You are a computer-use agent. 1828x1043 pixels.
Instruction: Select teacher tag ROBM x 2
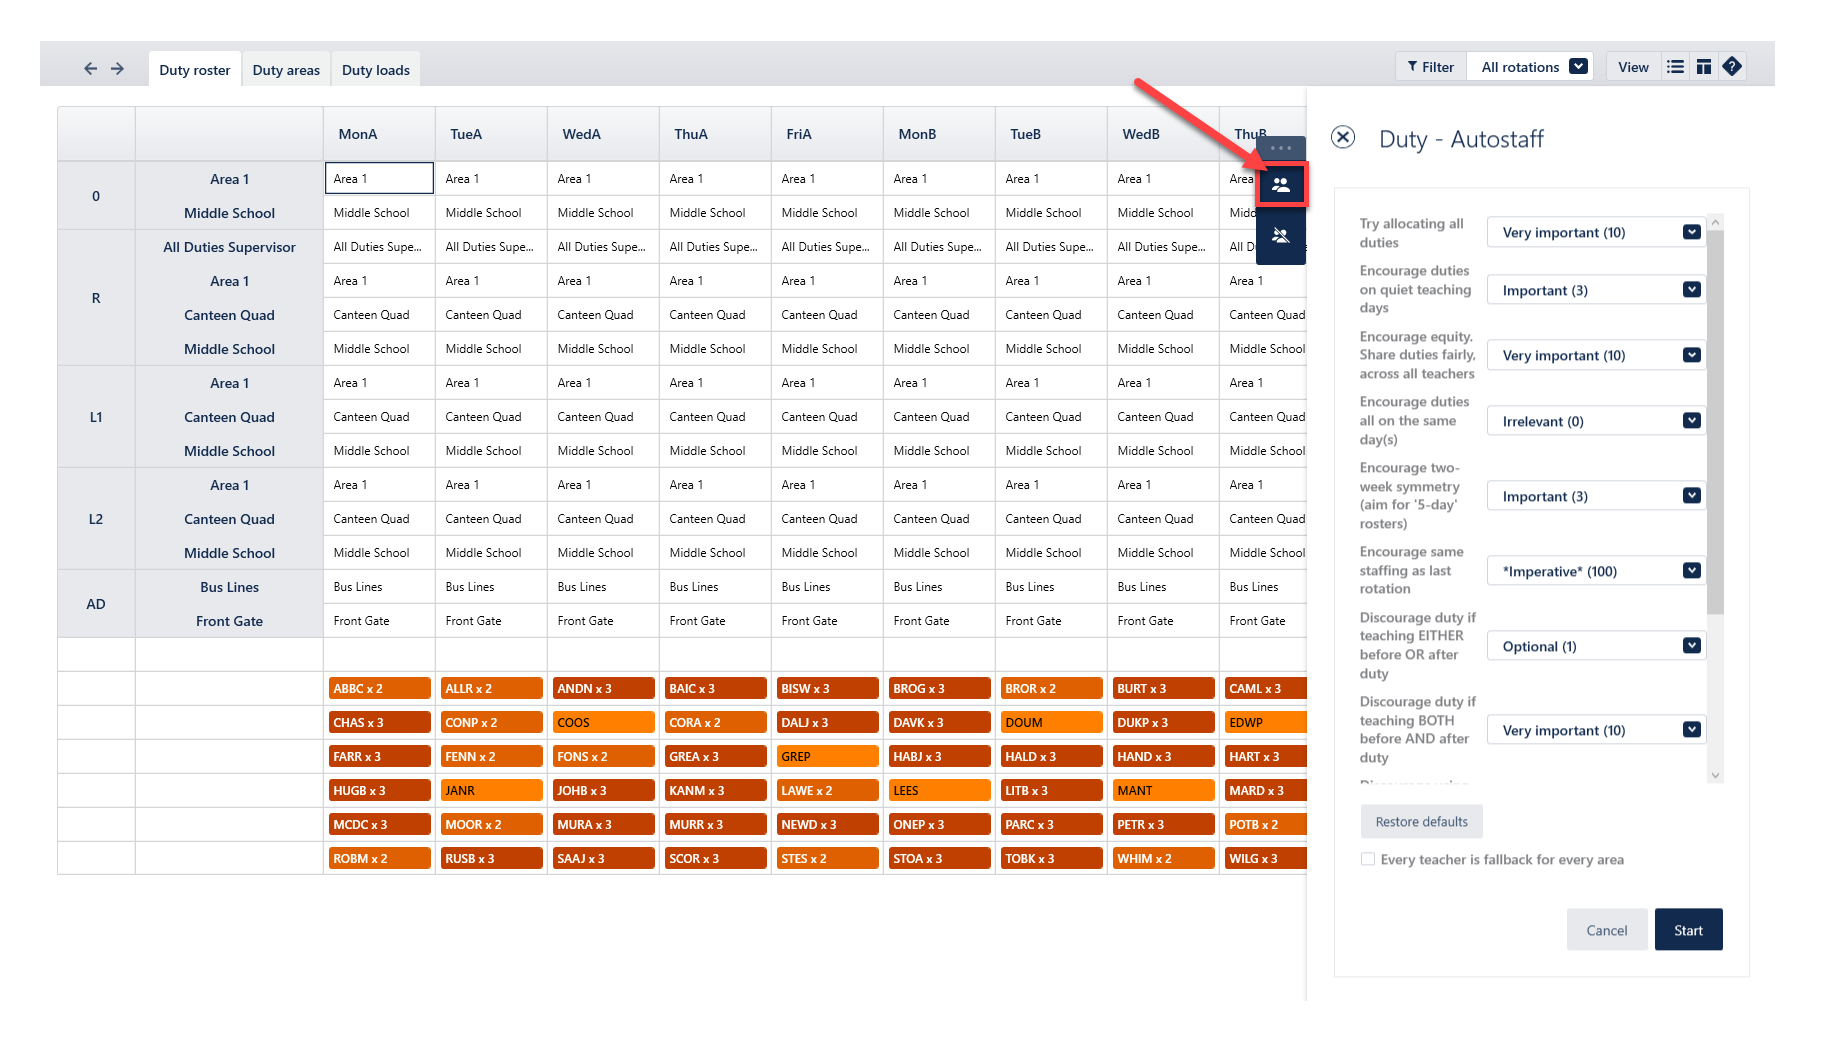coord(379,859)
